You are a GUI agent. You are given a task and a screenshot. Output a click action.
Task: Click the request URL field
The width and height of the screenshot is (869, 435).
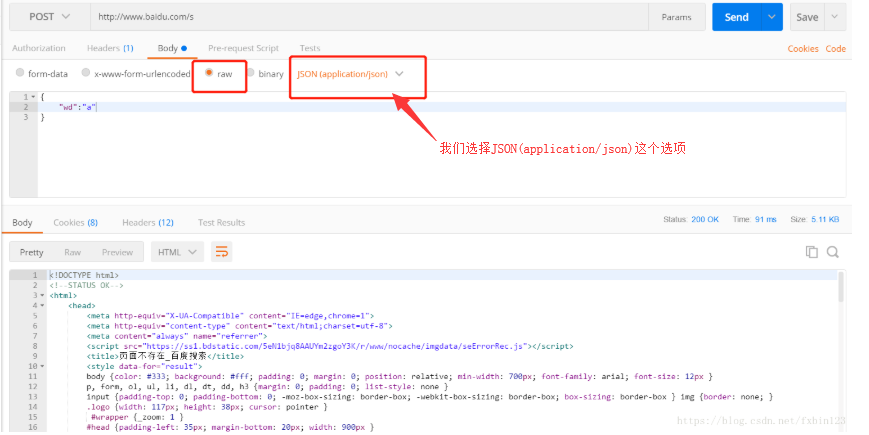click(x=369, y=17)
